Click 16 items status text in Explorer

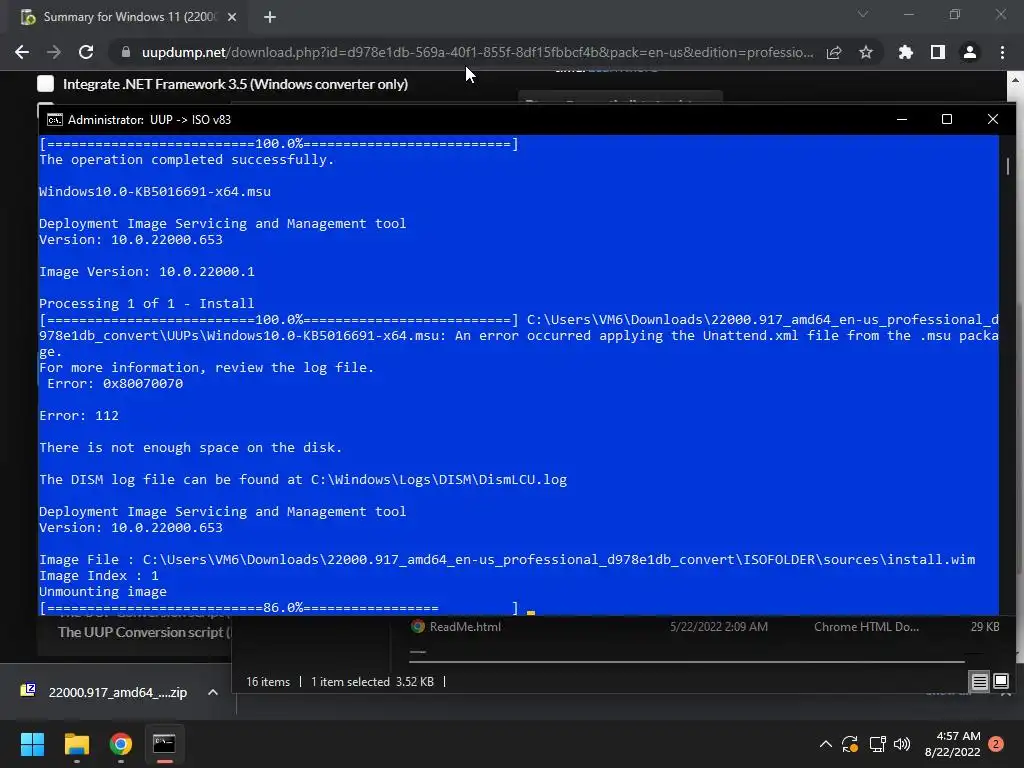[x=268, y=682]
